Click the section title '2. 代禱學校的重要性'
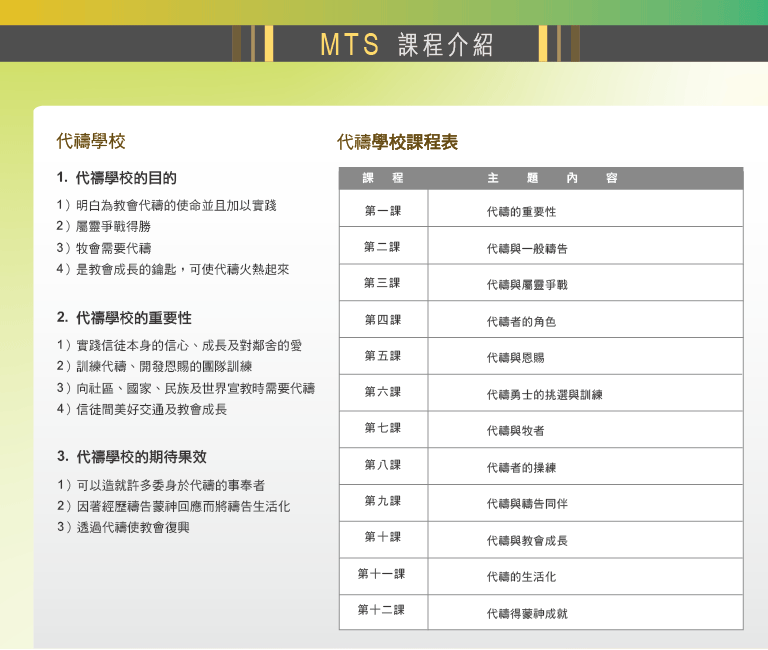The image size is (768, 650). 124,318
